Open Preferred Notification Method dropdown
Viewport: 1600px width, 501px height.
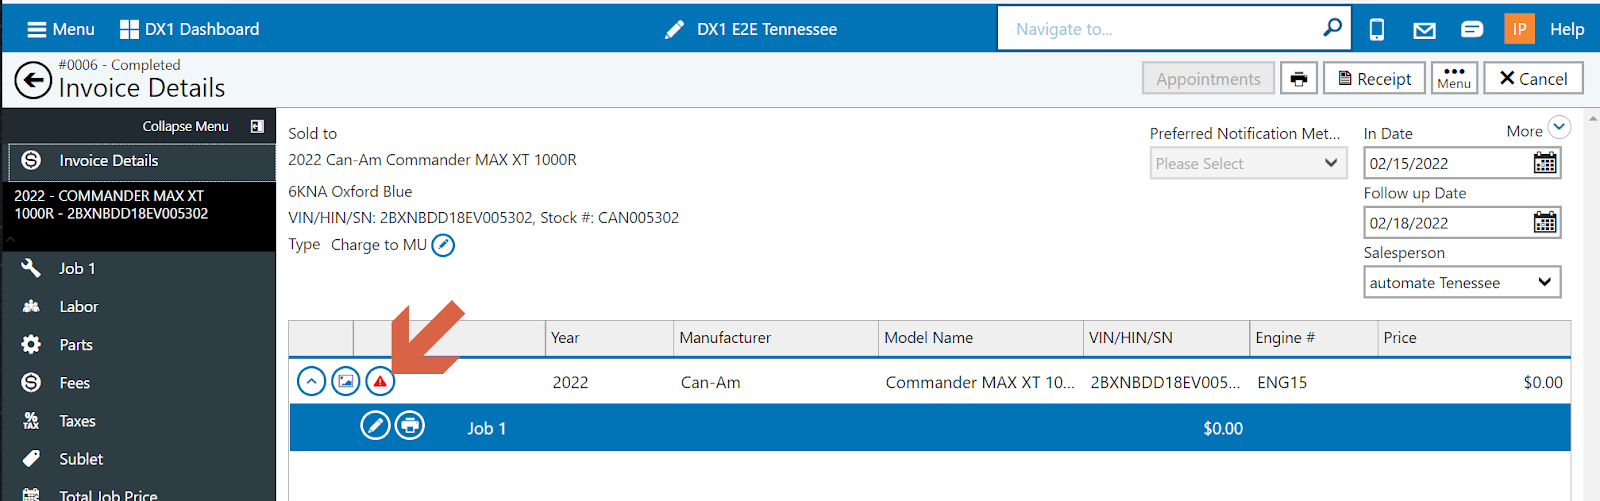(x=1248, y=163)
